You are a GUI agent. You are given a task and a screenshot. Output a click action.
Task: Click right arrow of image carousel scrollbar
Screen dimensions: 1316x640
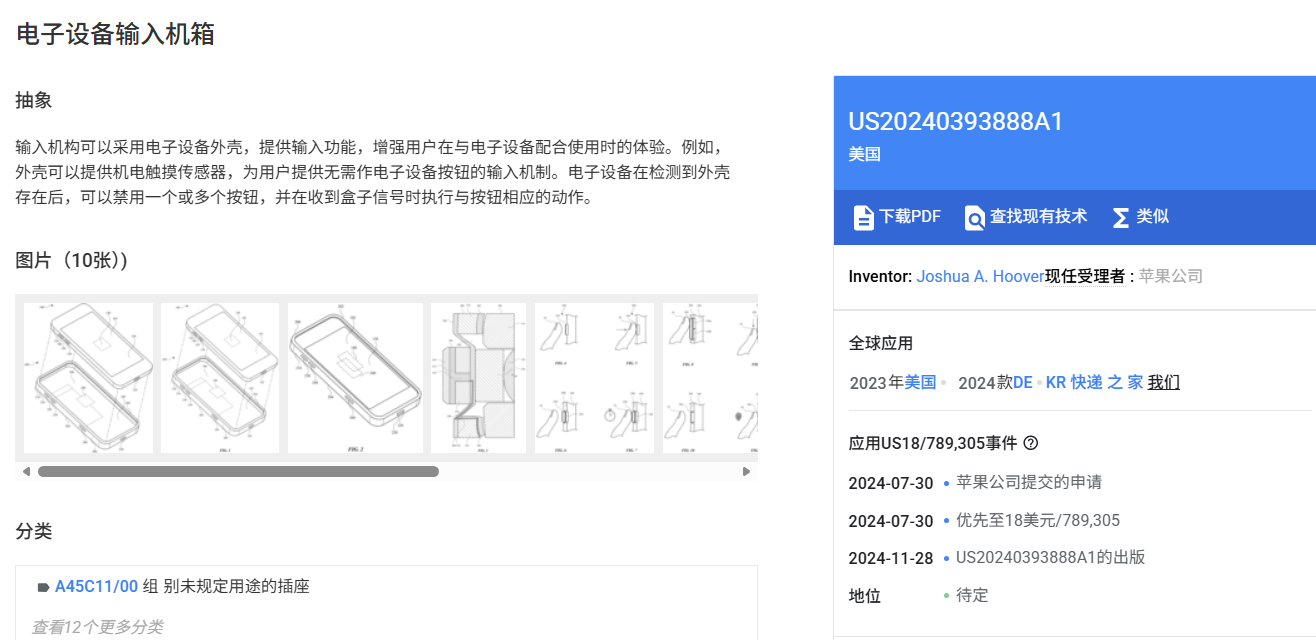[x=746, y=471]
